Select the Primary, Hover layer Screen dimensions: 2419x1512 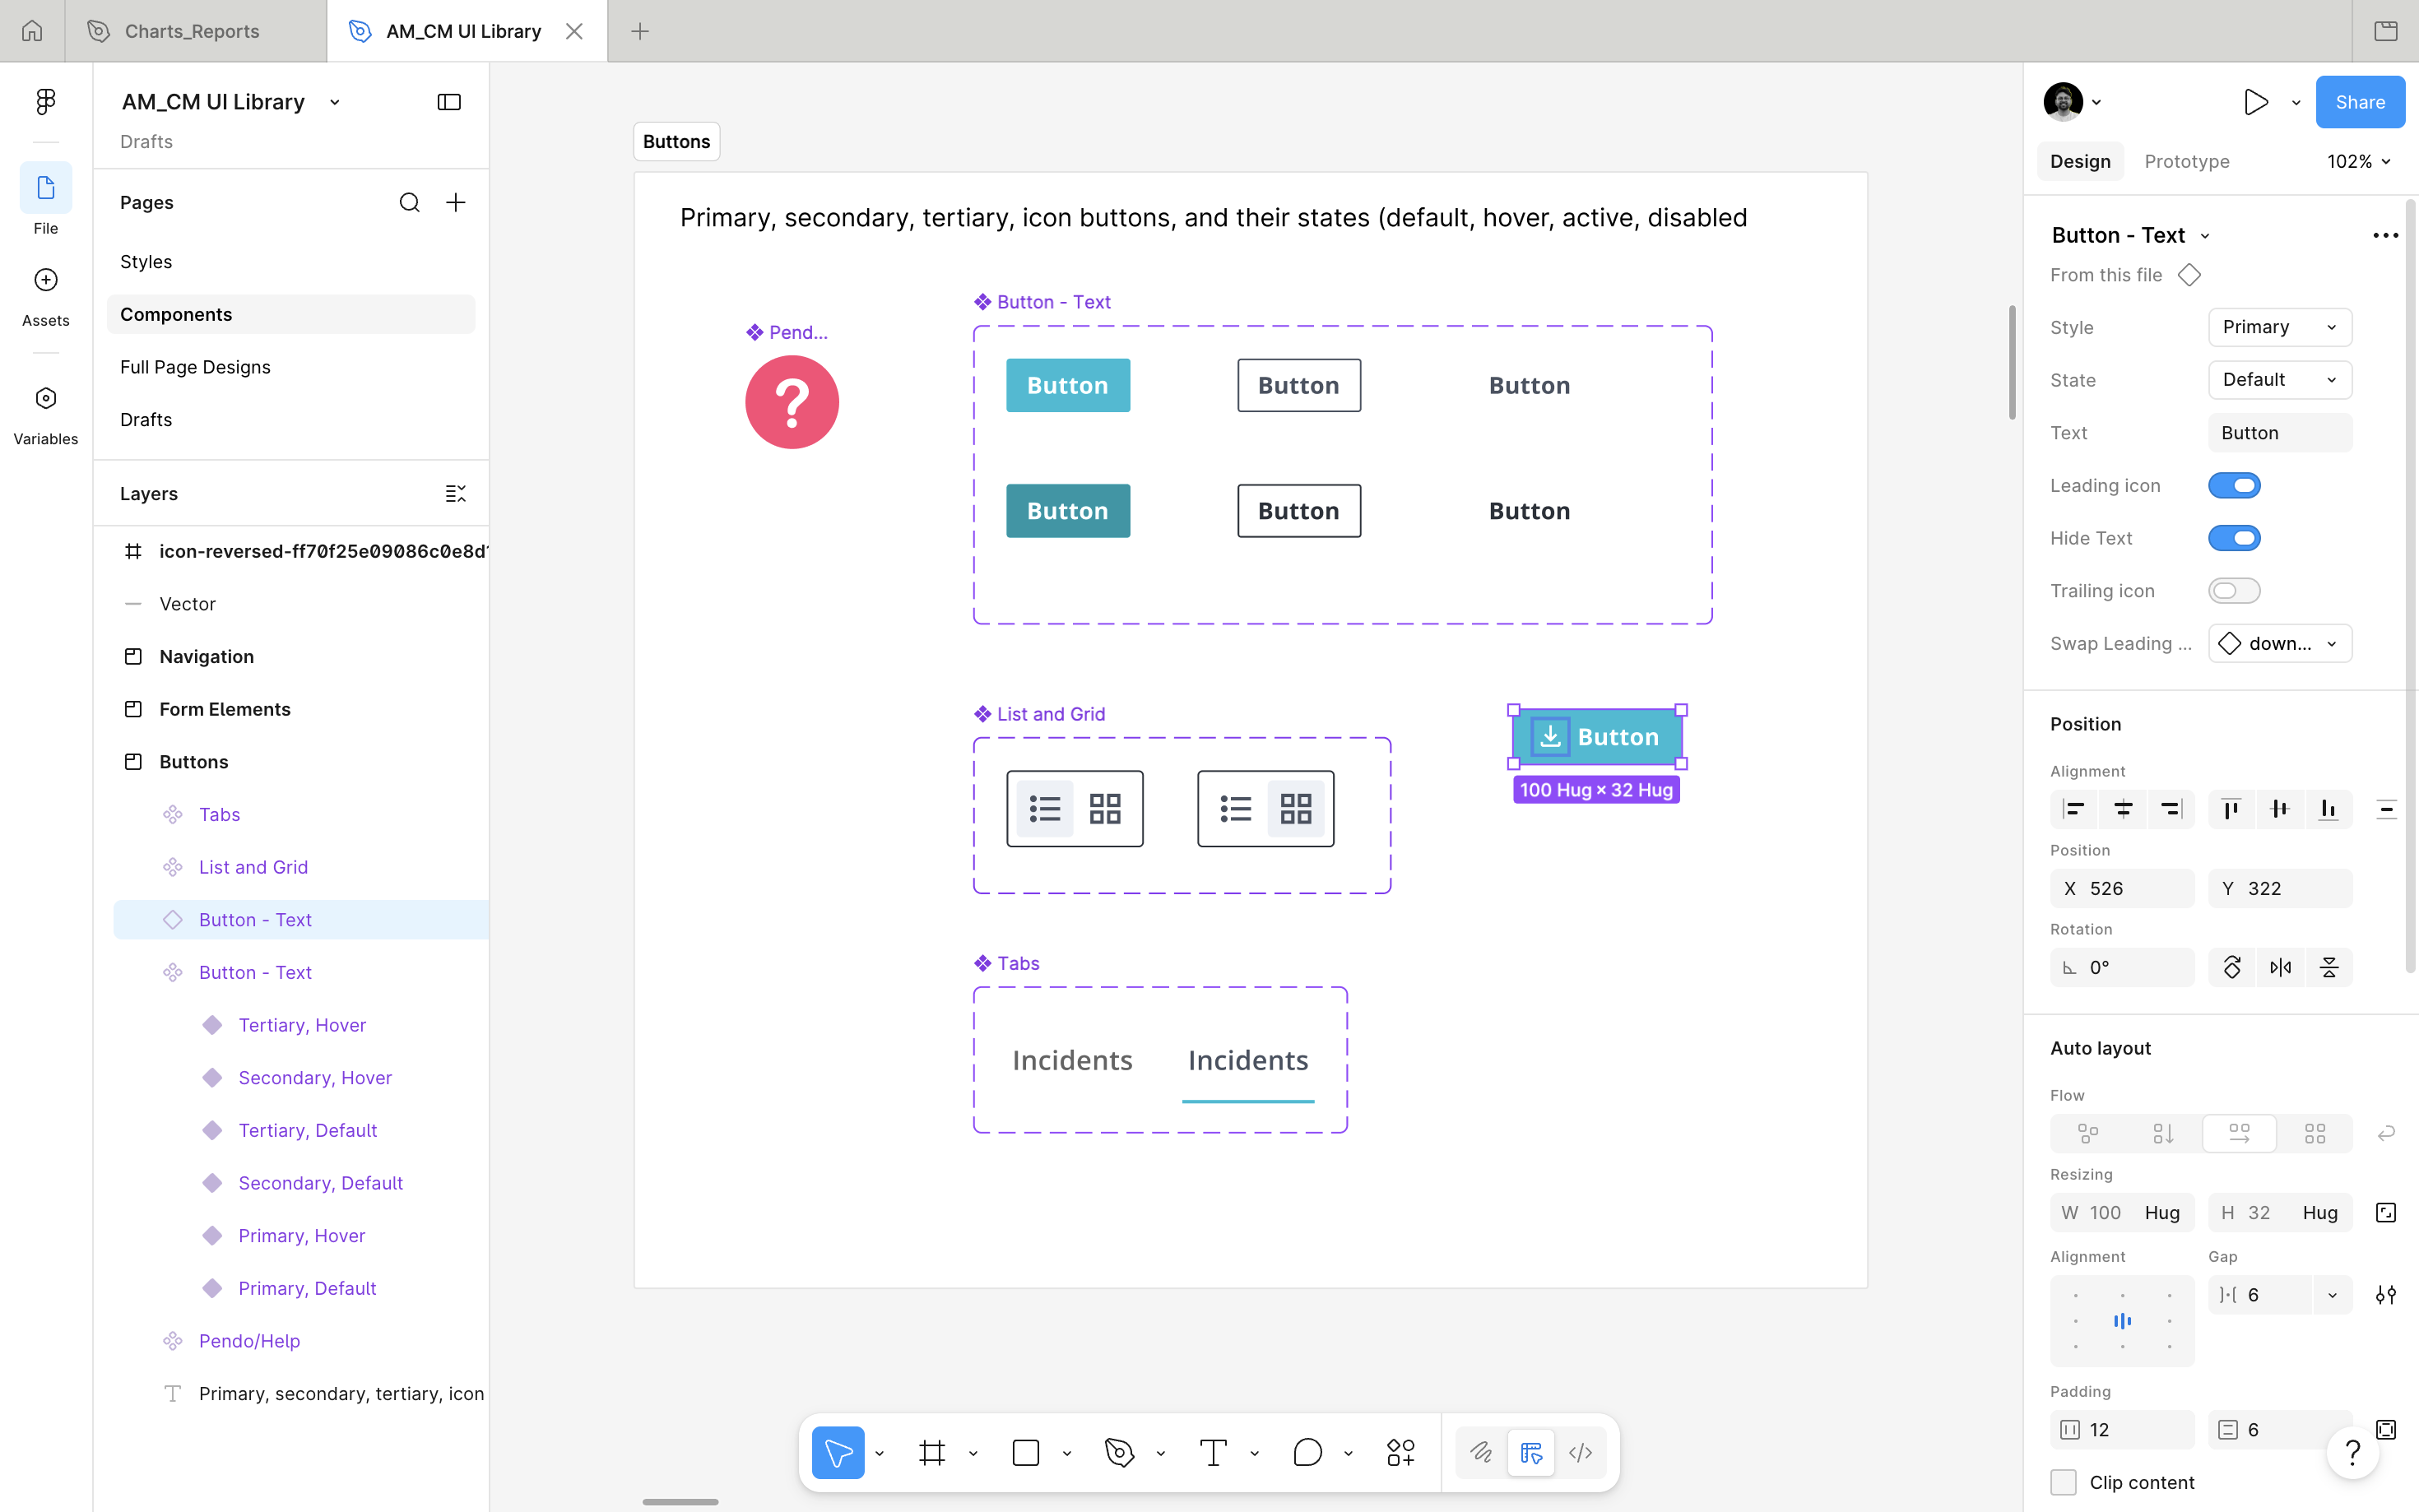click(301, 1235)
